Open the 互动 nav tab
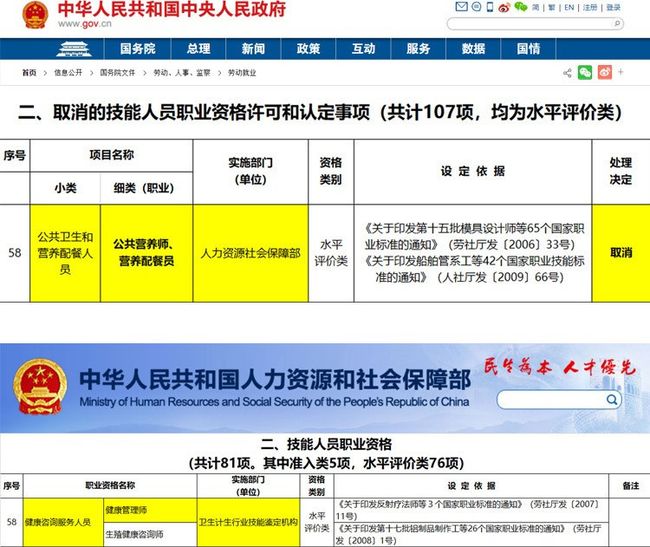Image resolution: width=650 pixels, height=547 pixels. [x=364, y=49]
